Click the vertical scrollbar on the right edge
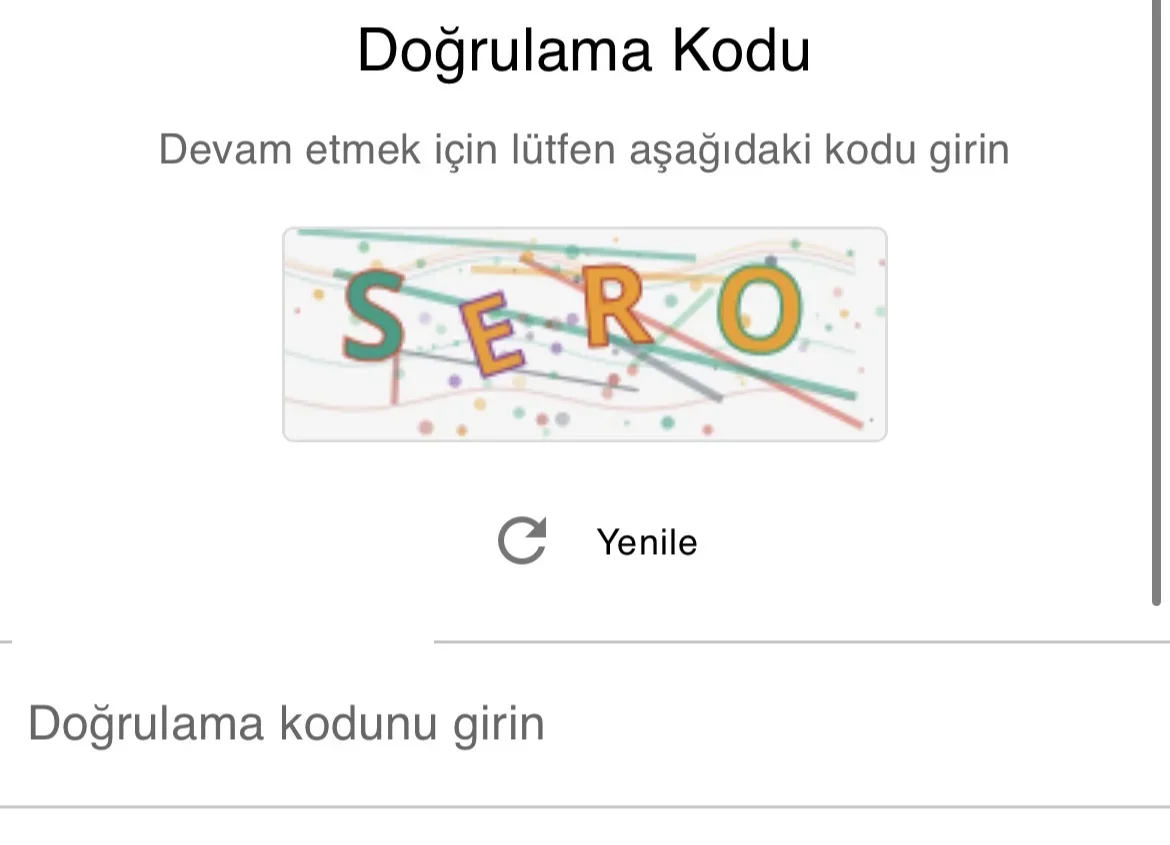The width and height of the screenshot is (1170, 845). click(x=1160, y=300)
